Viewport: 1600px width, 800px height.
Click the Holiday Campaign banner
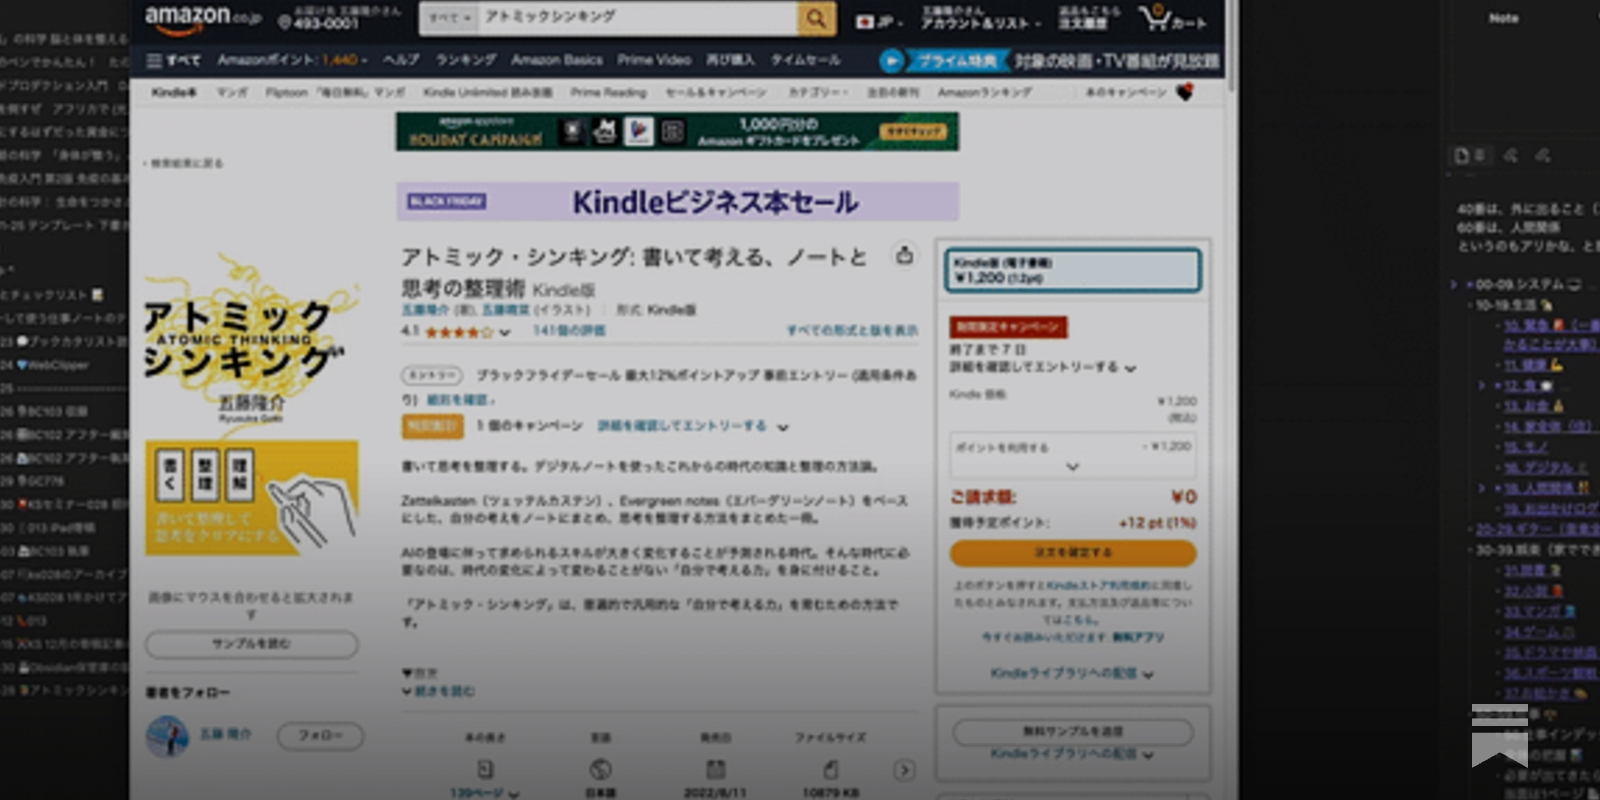[x=677, y=131]
